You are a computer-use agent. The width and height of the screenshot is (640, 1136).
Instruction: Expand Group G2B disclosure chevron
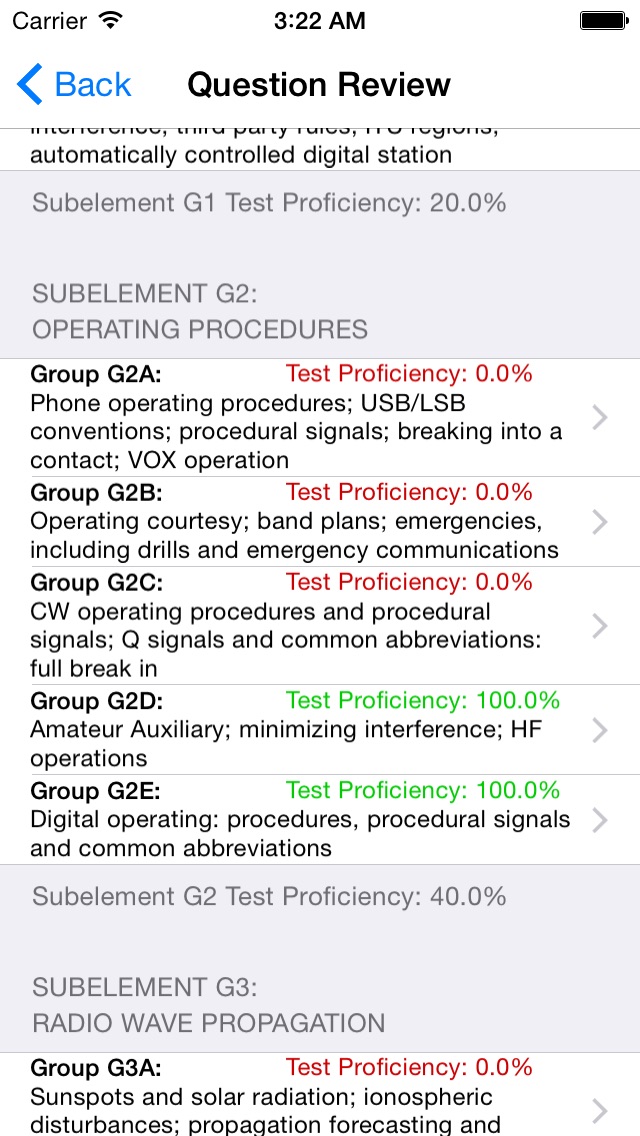click(x=599, y=521)
